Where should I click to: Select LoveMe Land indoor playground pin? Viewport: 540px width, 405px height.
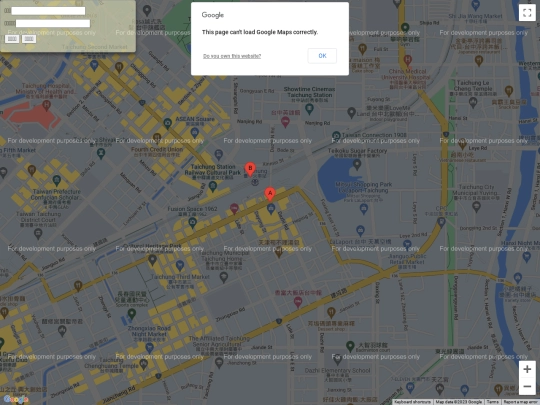(352, 112)
